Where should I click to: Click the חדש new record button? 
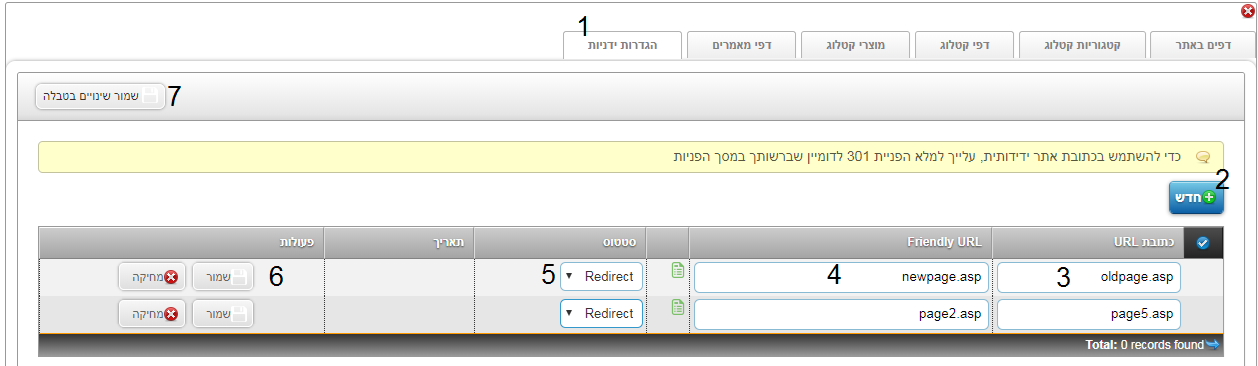coord(1196,198)
